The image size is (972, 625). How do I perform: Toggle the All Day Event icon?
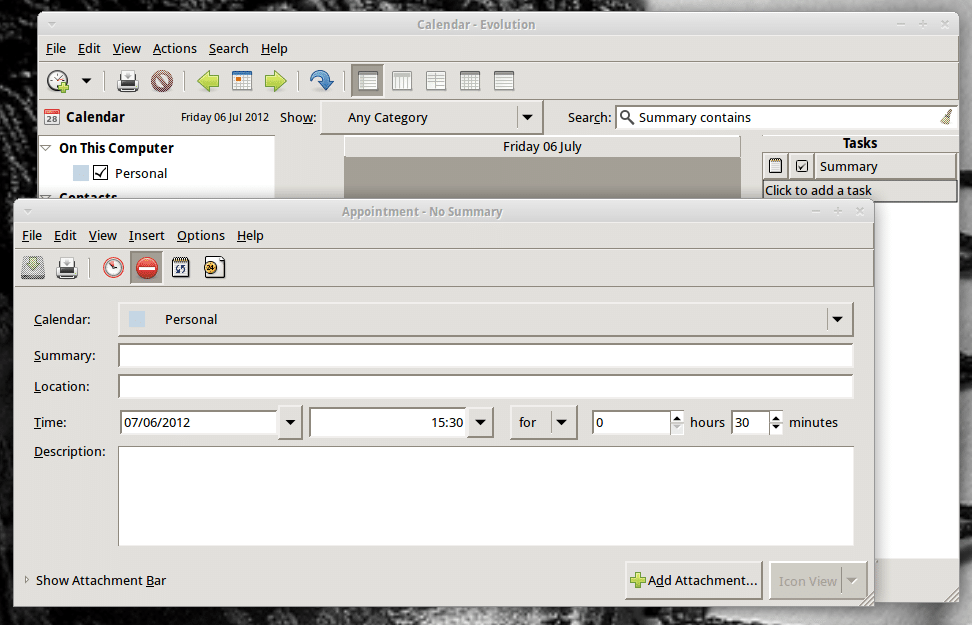[x=214, y=268]
